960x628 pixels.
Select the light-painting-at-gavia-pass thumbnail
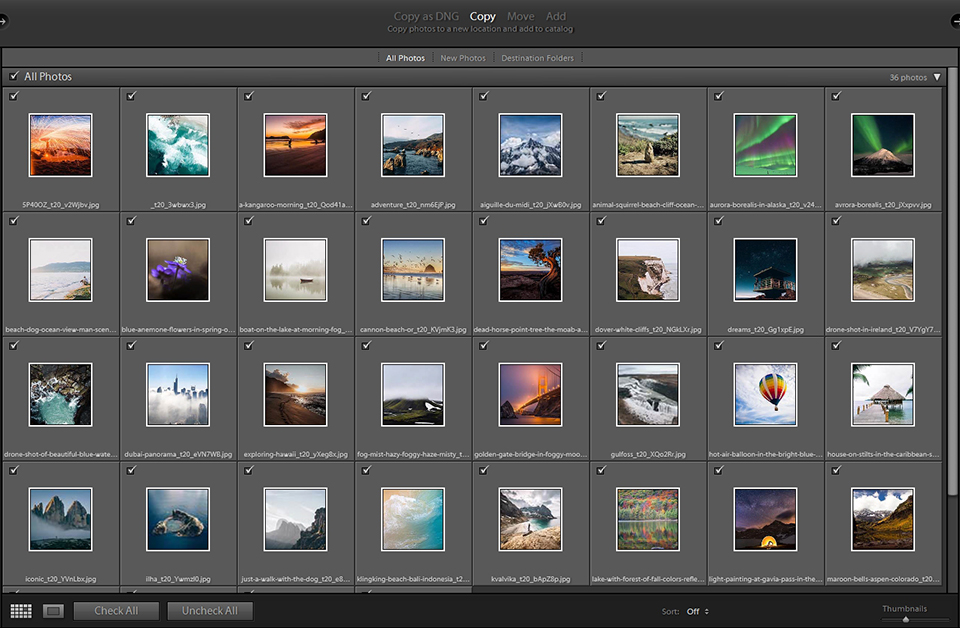click(765, 520)
